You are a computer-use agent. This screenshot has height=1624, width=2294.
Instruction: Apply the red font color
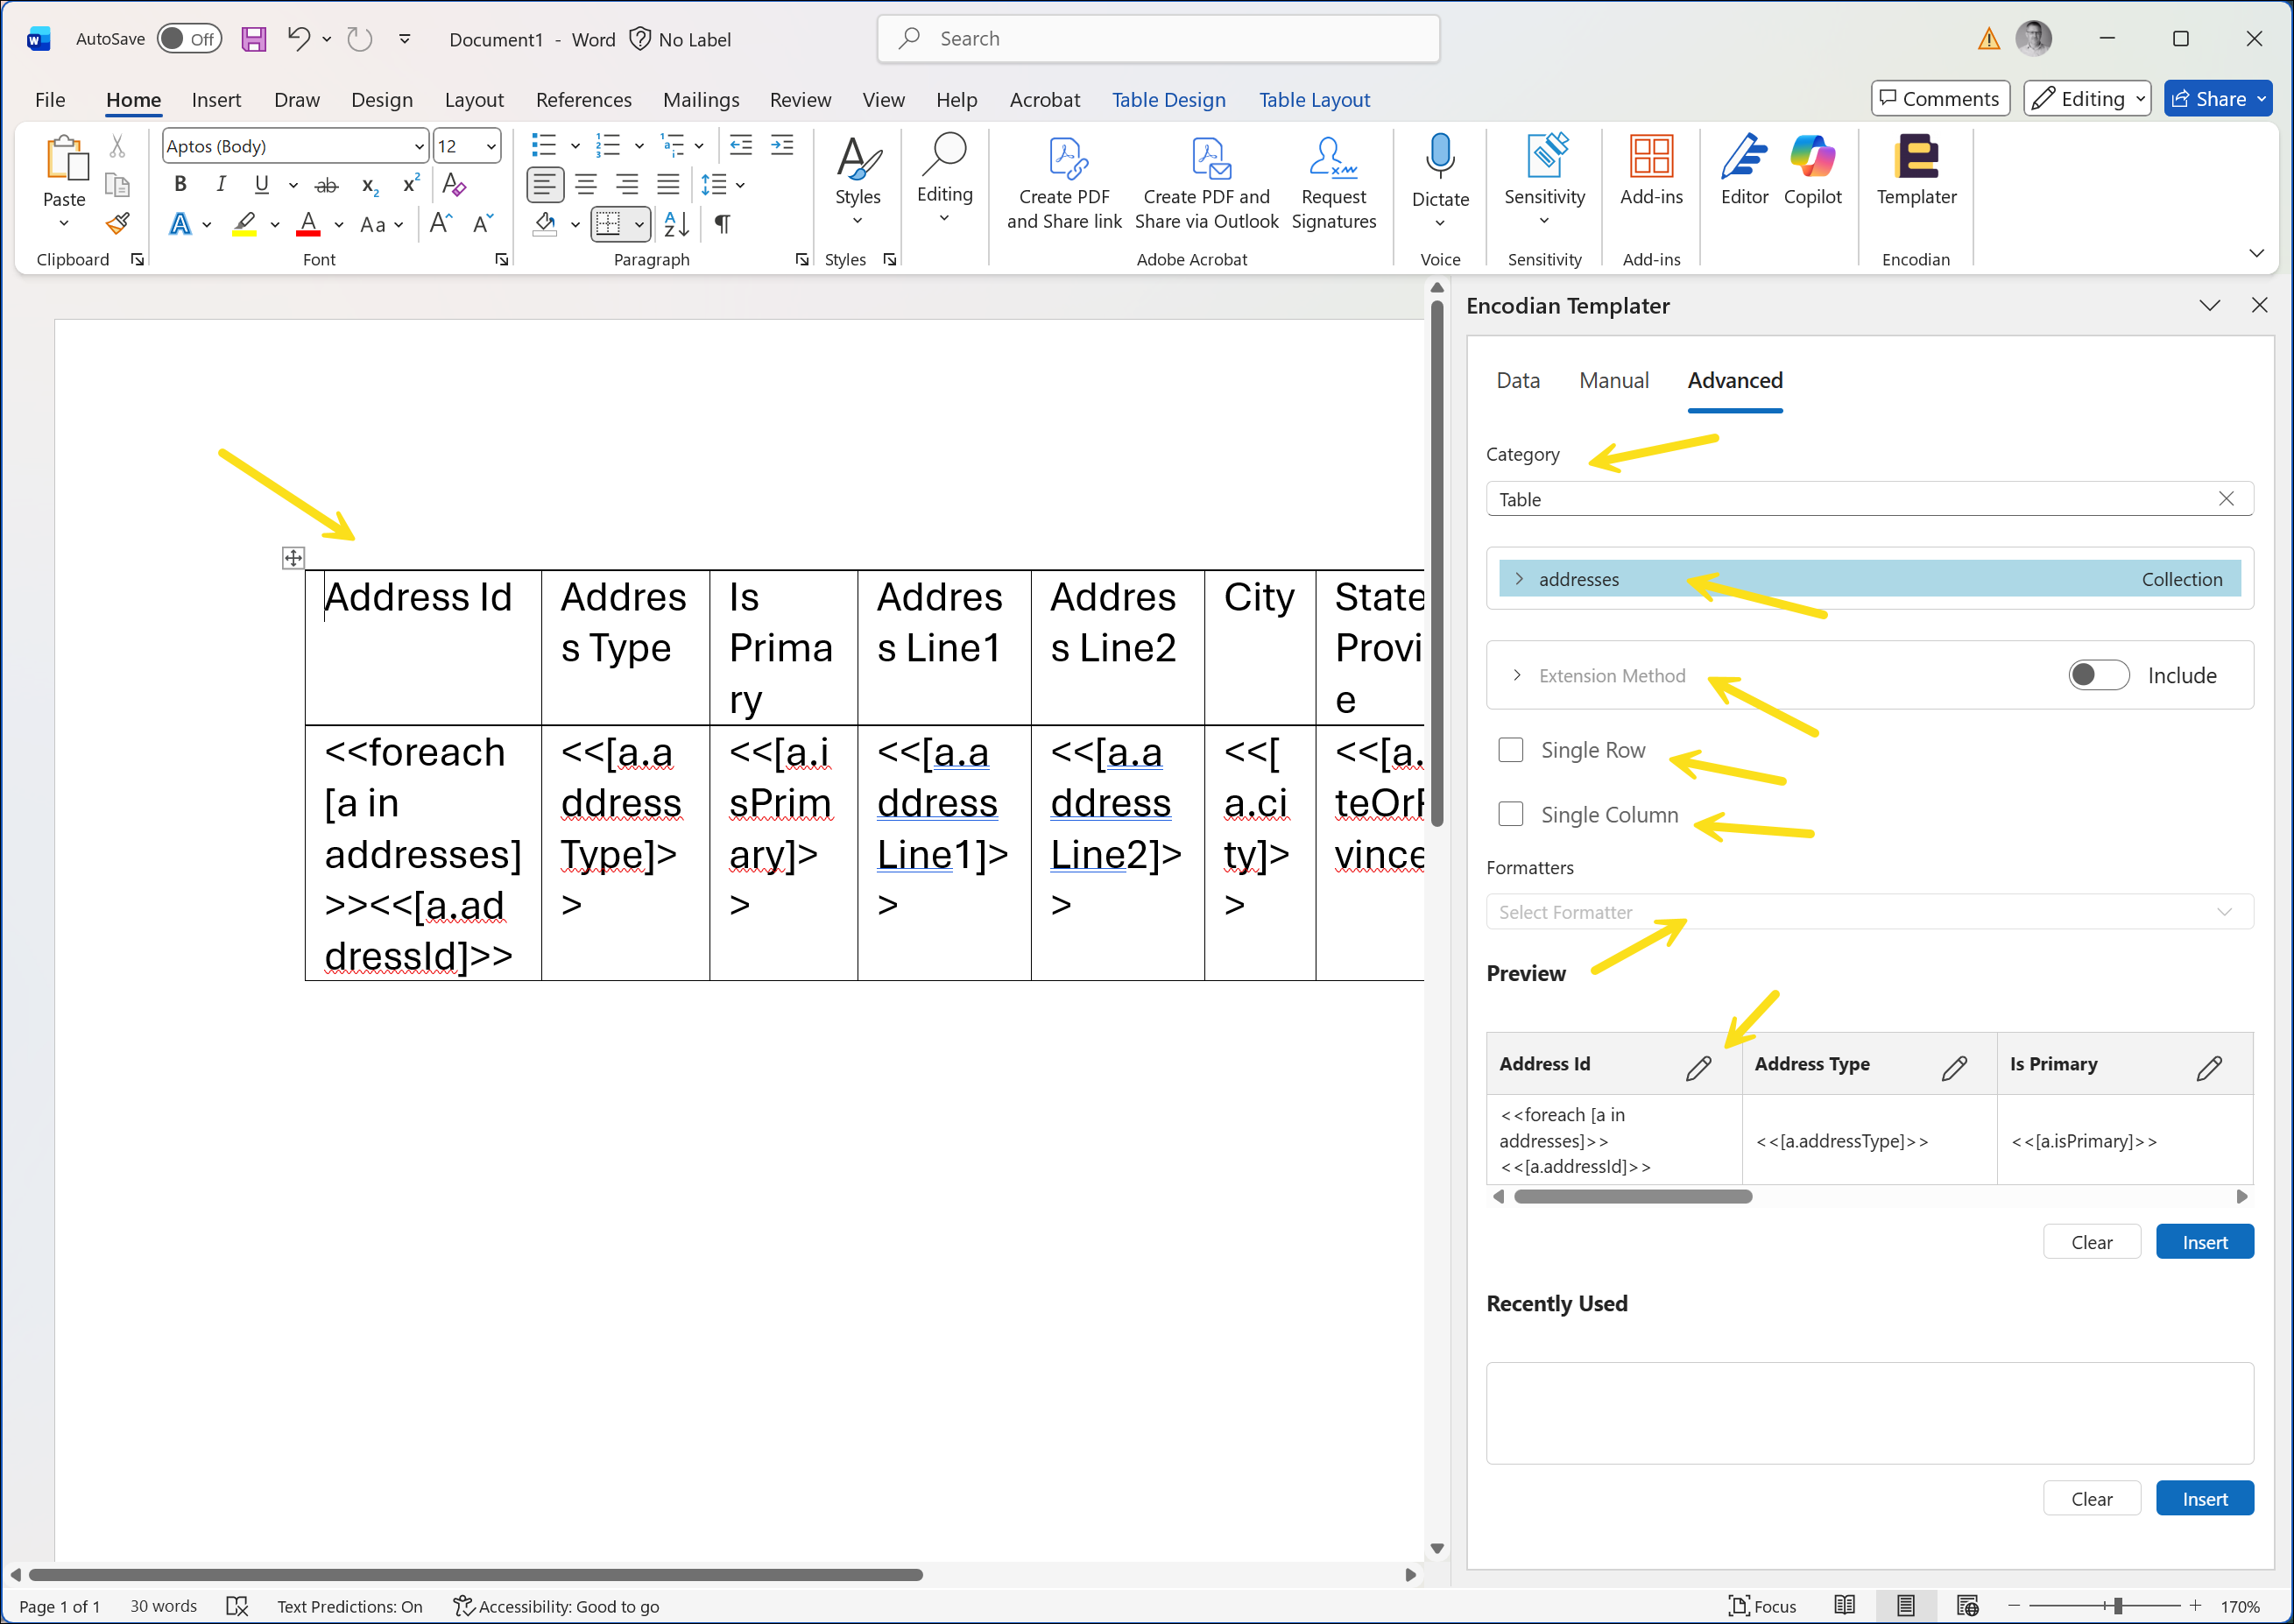[x=308, y=224]
